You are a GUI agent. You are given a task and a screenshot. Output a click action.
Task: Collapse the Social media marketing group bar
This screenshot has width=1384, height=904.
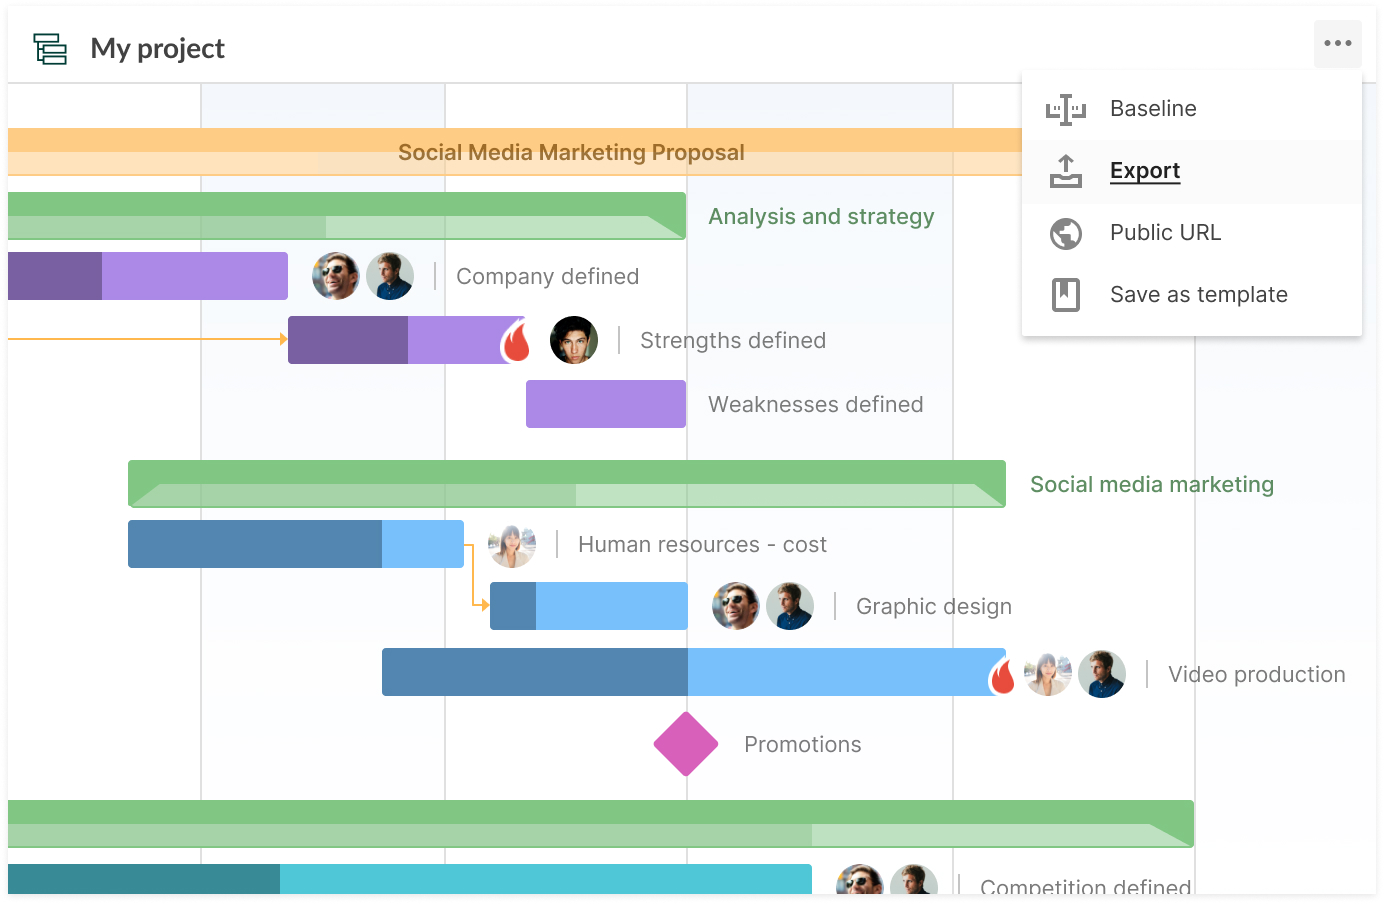pos(566,483)
